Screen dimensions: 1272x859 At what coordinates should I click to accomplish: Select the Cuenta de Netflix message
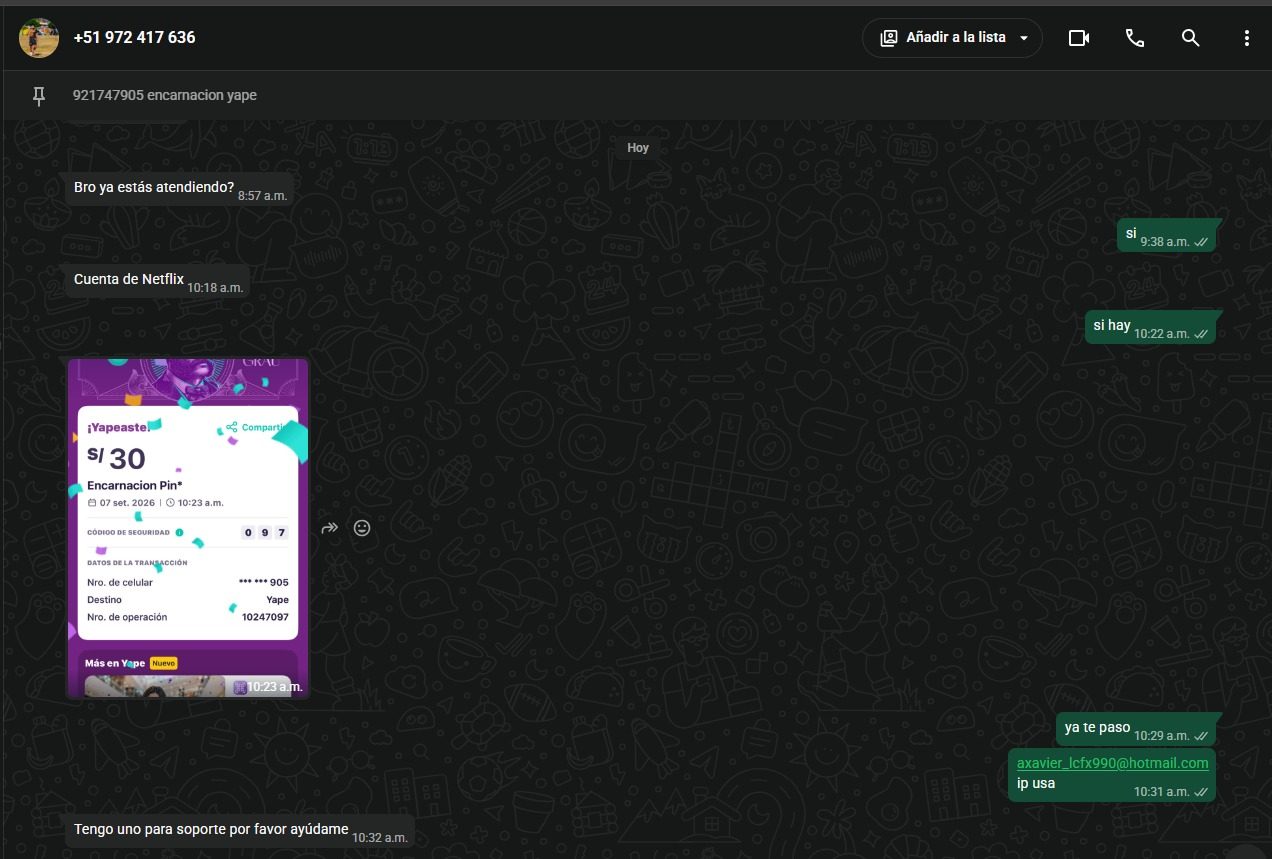pyautogui.click(x=157, y=281)
